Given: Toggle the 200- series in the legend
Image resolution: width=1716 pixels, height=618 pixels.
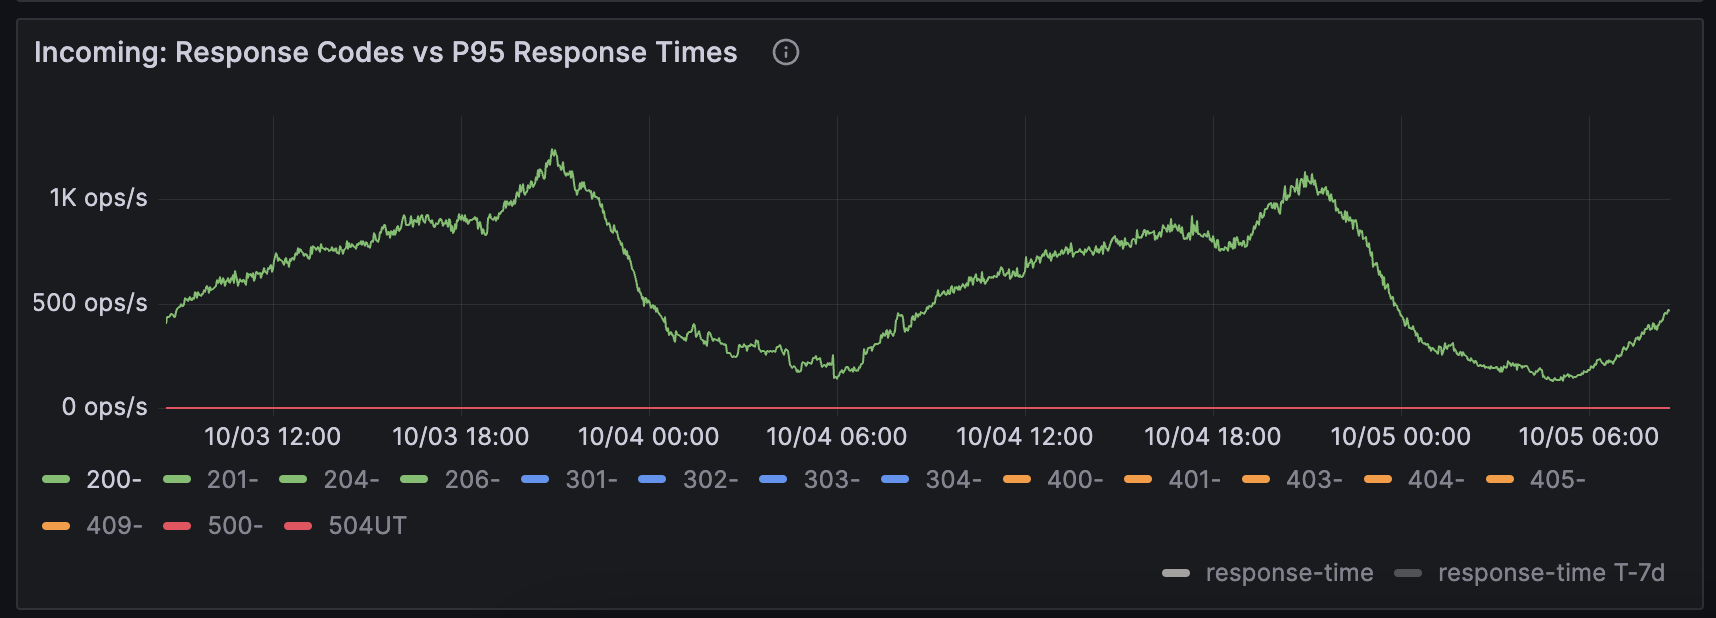Looking at the screenshot, I should (114, 480).
